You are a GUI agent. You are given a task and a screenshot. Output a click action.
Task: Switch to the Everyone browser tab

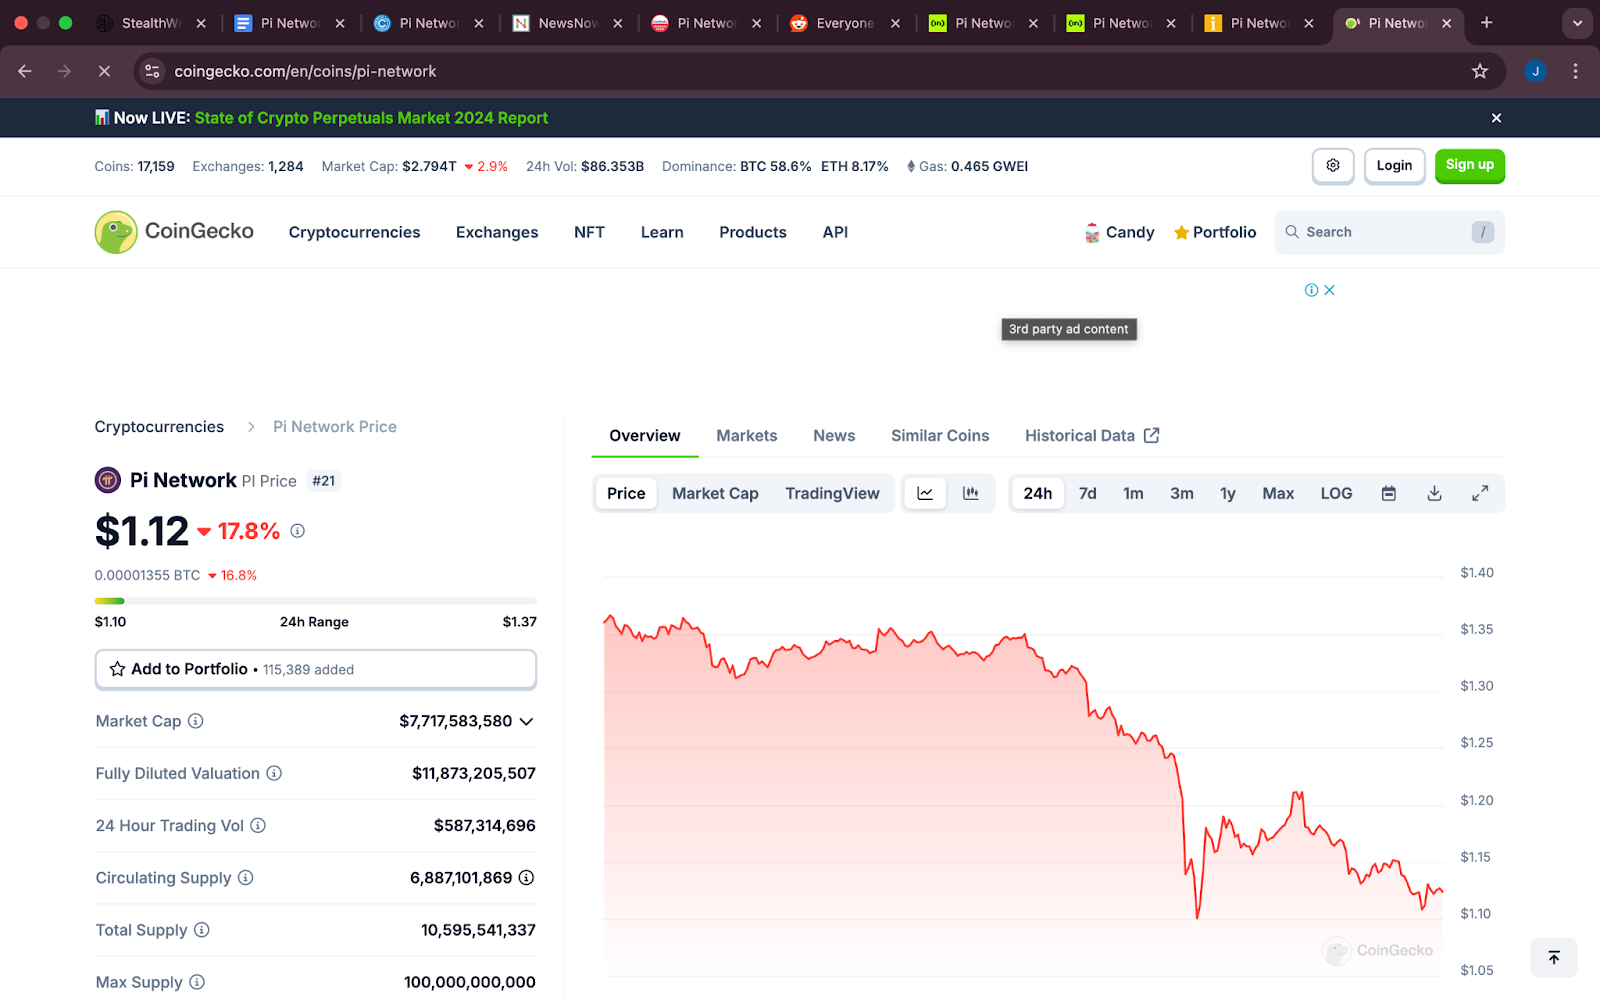pyautogui.click(x=845, y=23)
